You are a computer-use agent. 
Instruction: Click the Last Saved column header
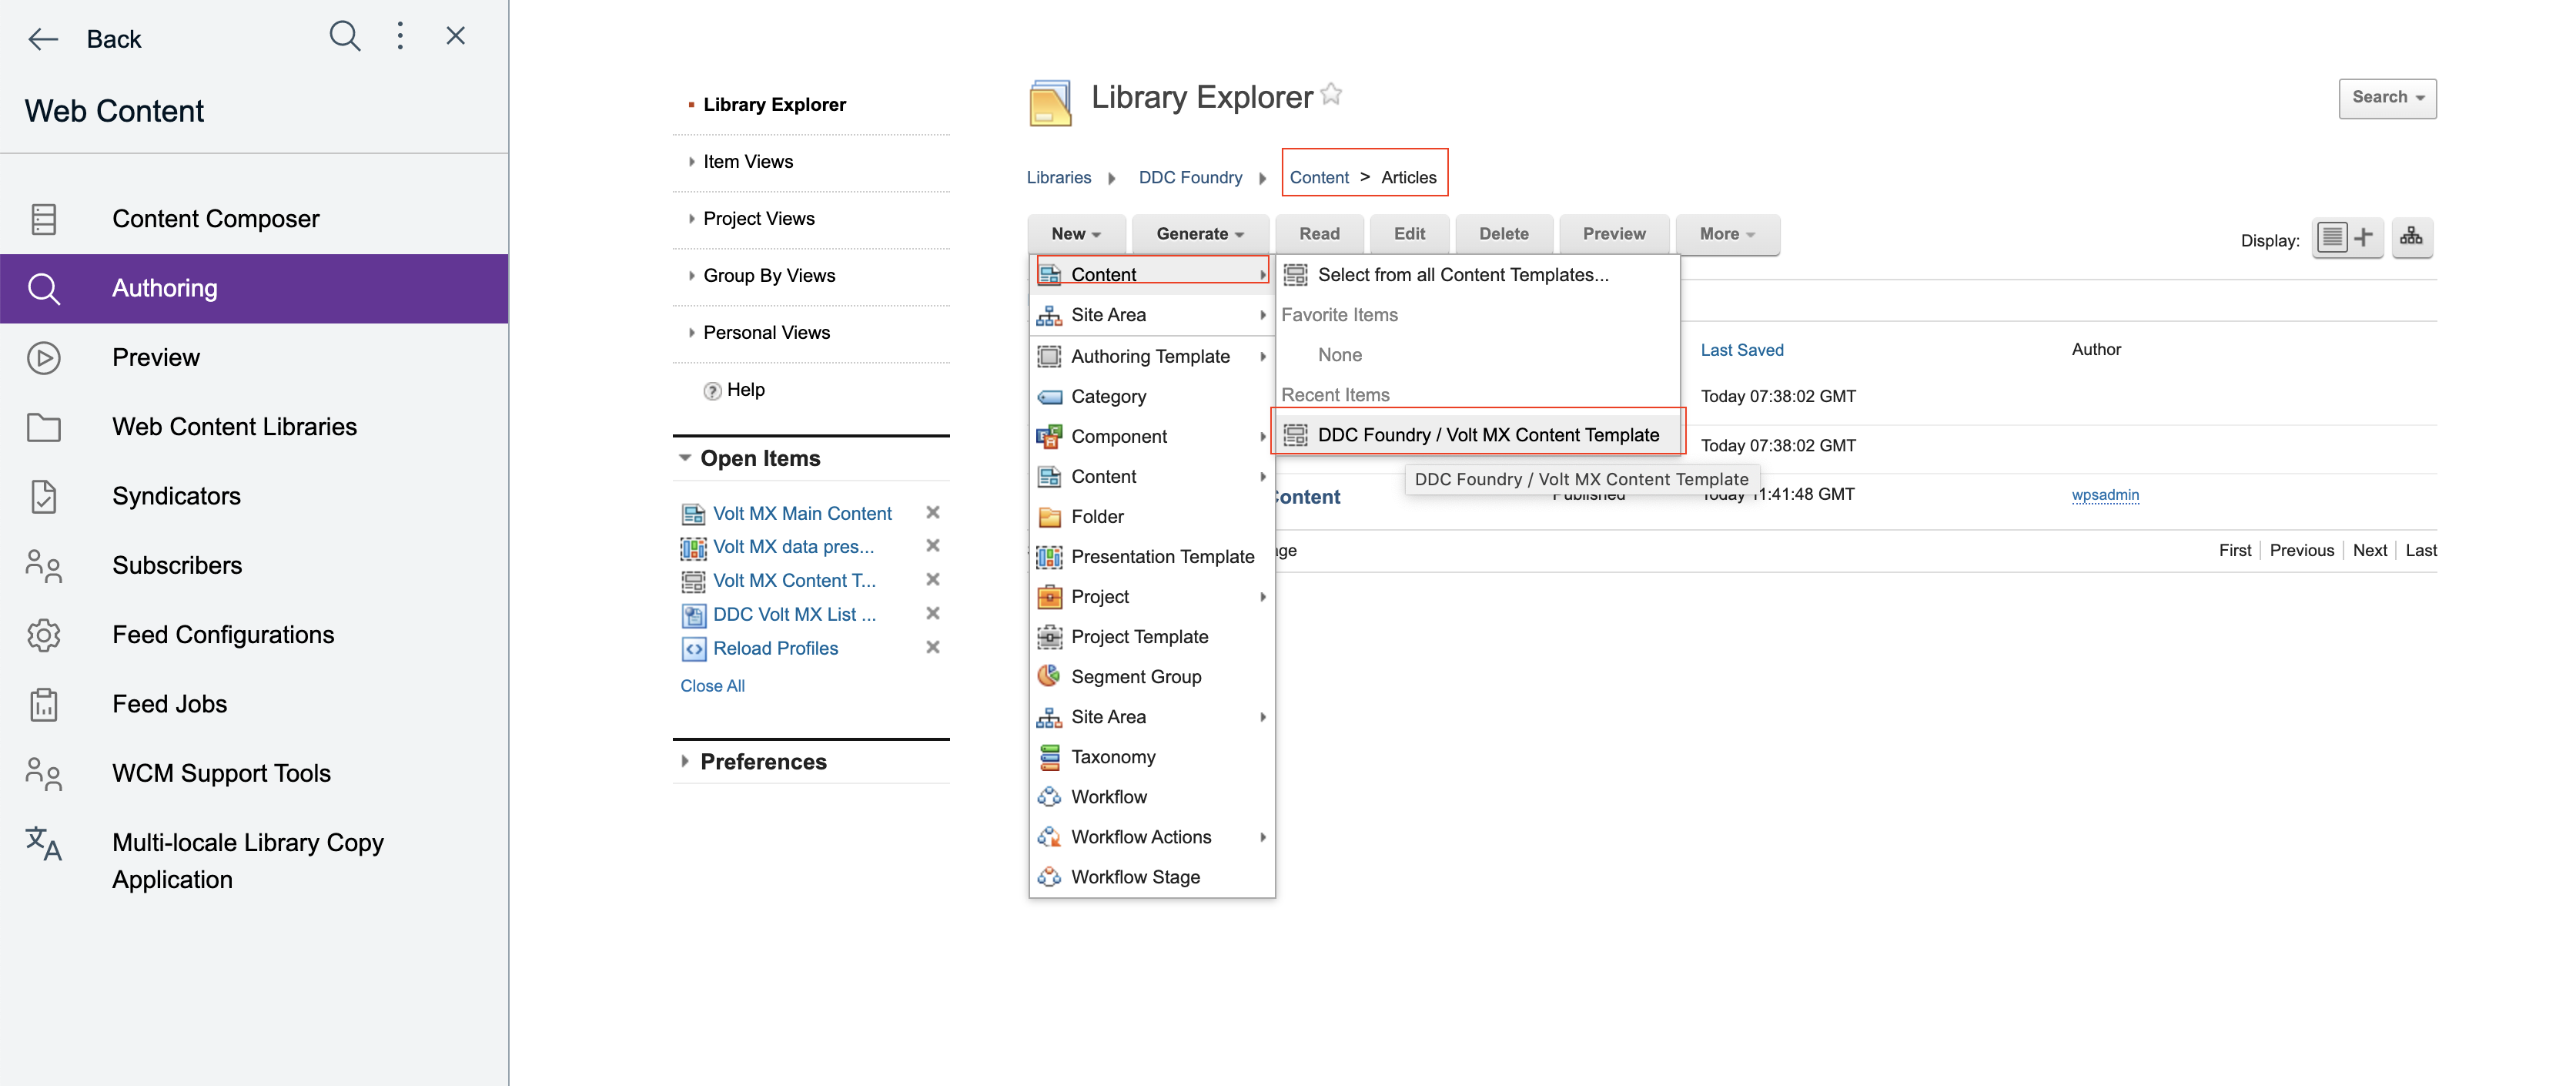[1741, 350]
